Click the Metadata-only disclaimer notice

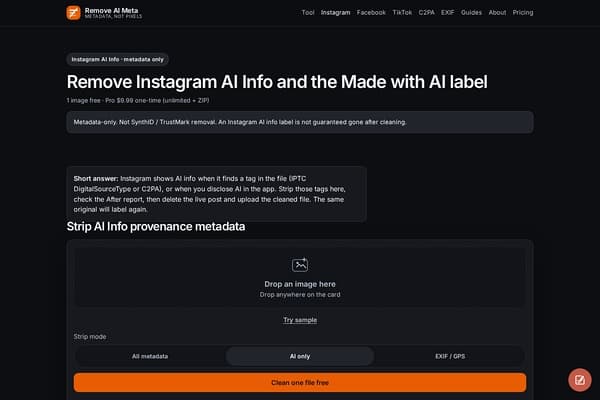pyautogui.click(x=300, y=122)
